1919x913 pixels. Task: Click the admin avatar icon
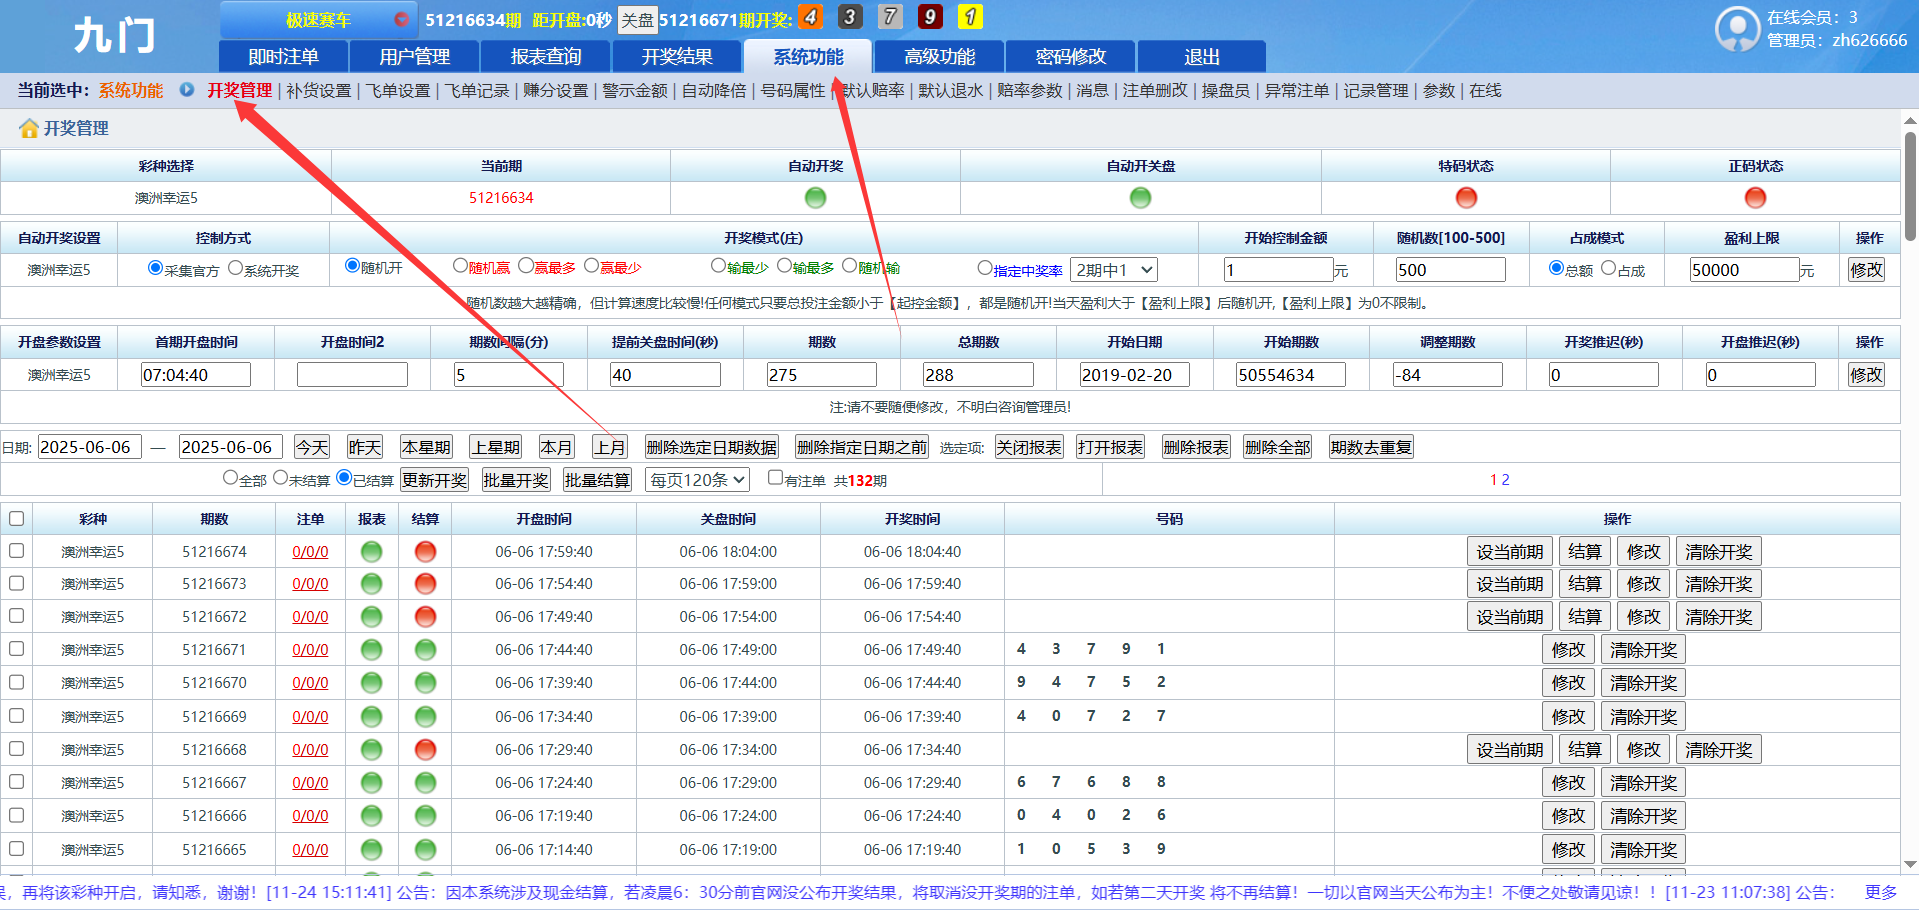[x=1737, y=29]
